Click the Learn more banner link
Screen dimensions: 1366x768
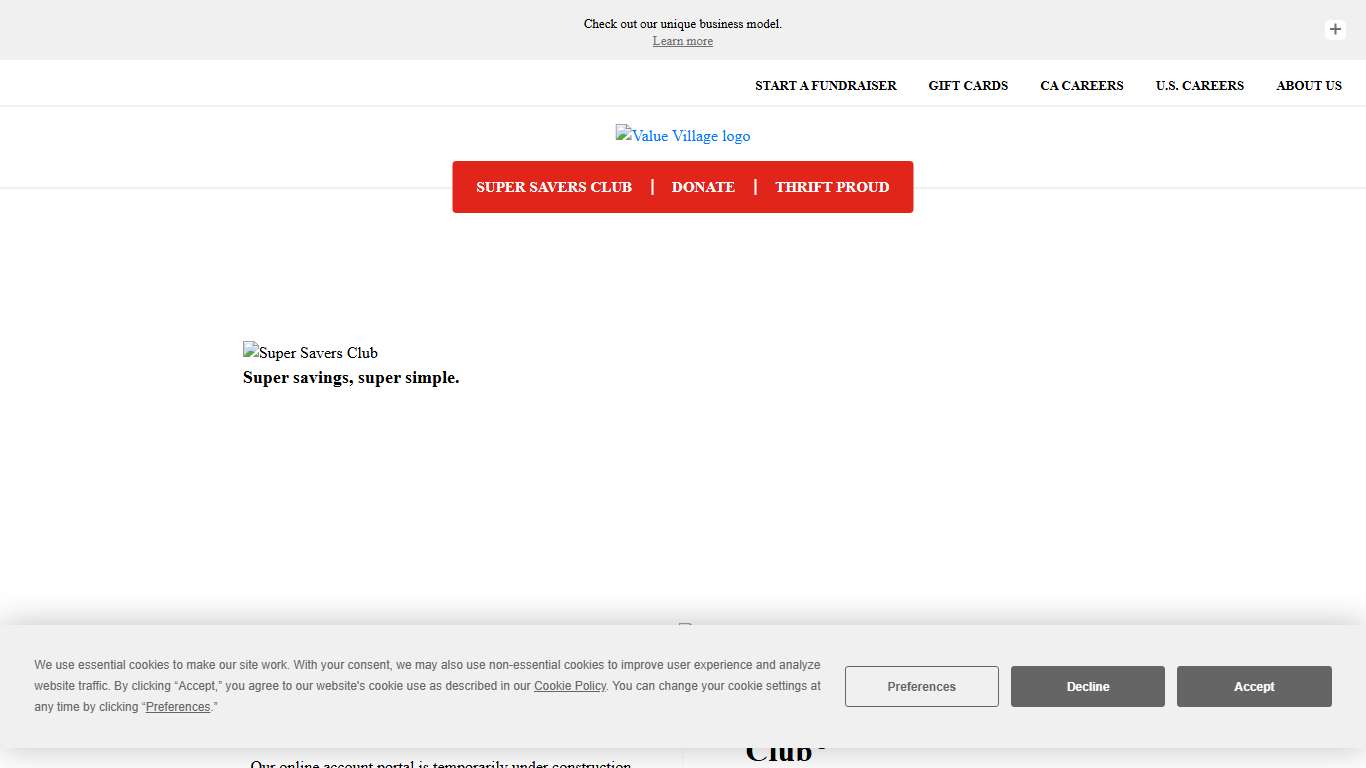[x=683, y=41]
